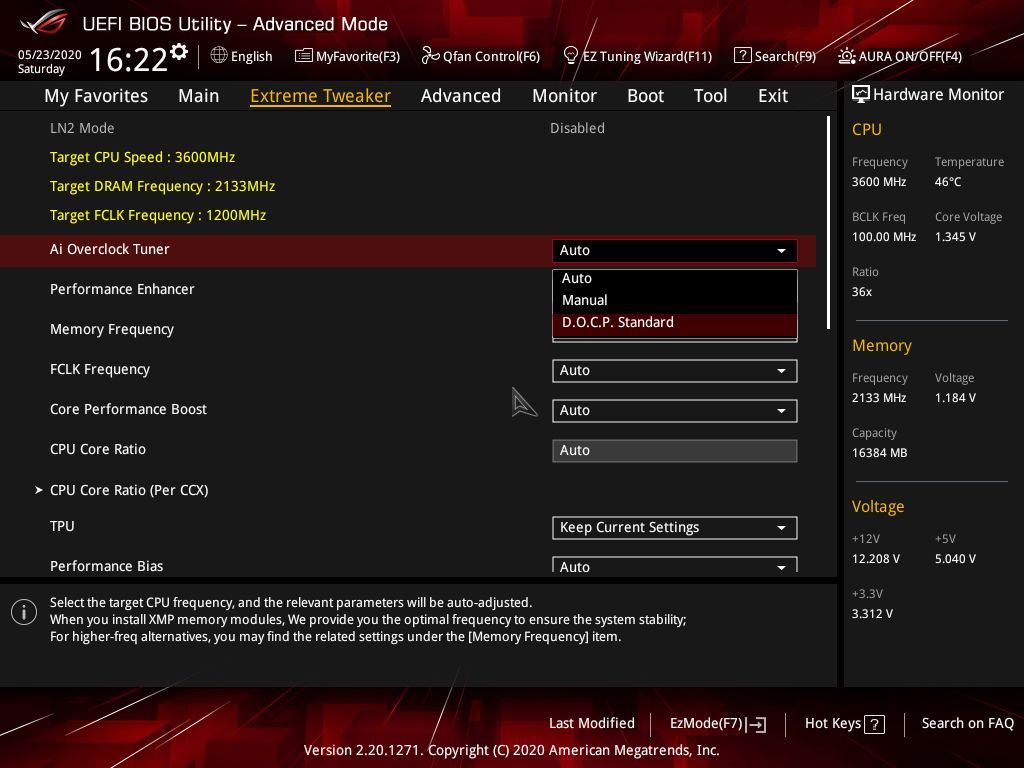
Task: Open the FCLK Frequency dropdown
Action: pos(675,370)
